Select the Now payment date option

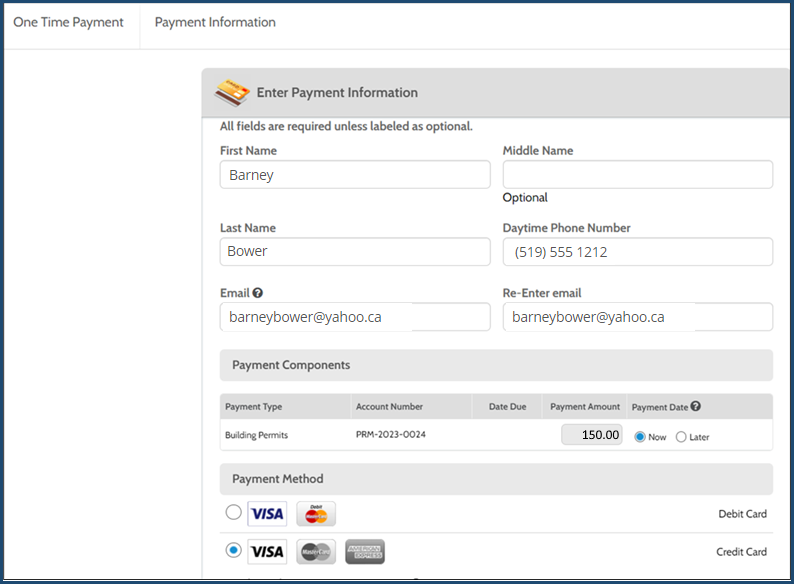(x=641, y=437)
